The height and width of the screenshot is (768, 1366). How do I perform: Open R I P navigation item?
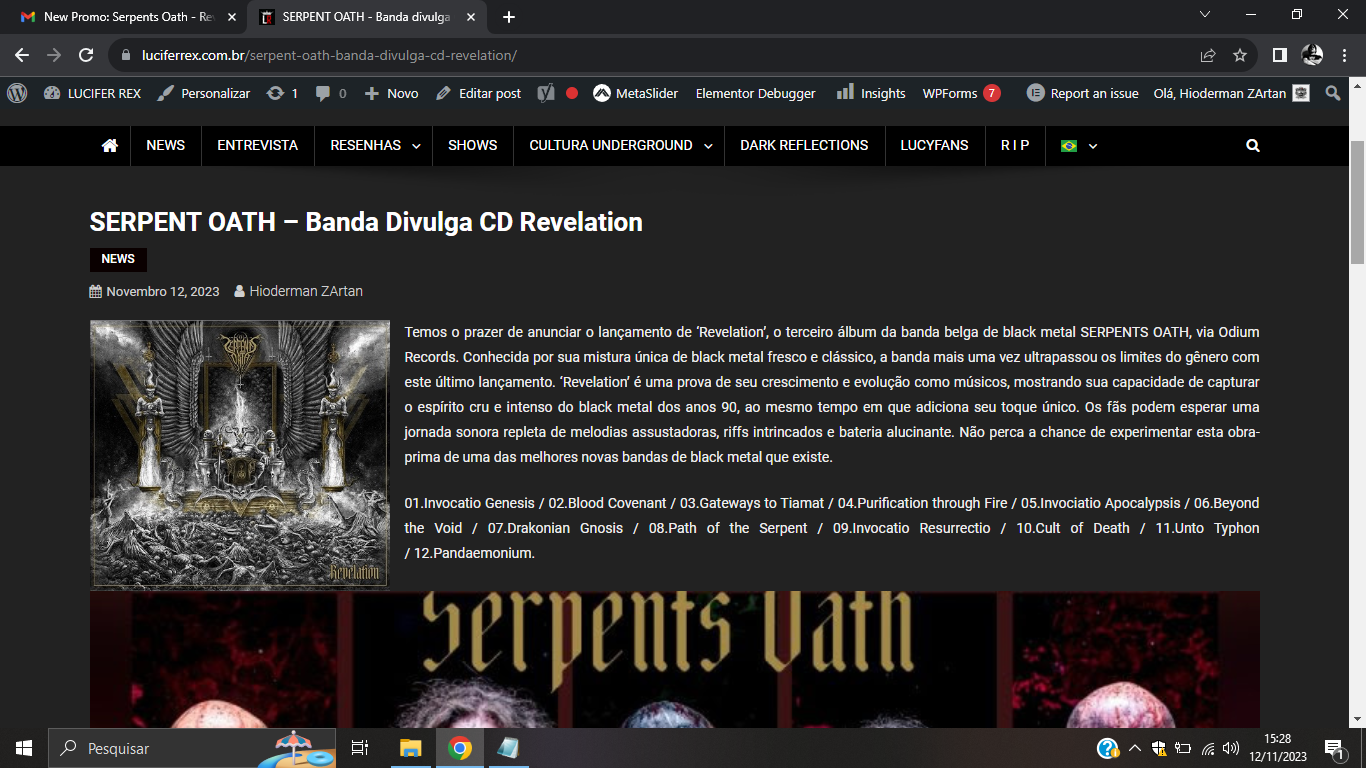(1015, 145)
